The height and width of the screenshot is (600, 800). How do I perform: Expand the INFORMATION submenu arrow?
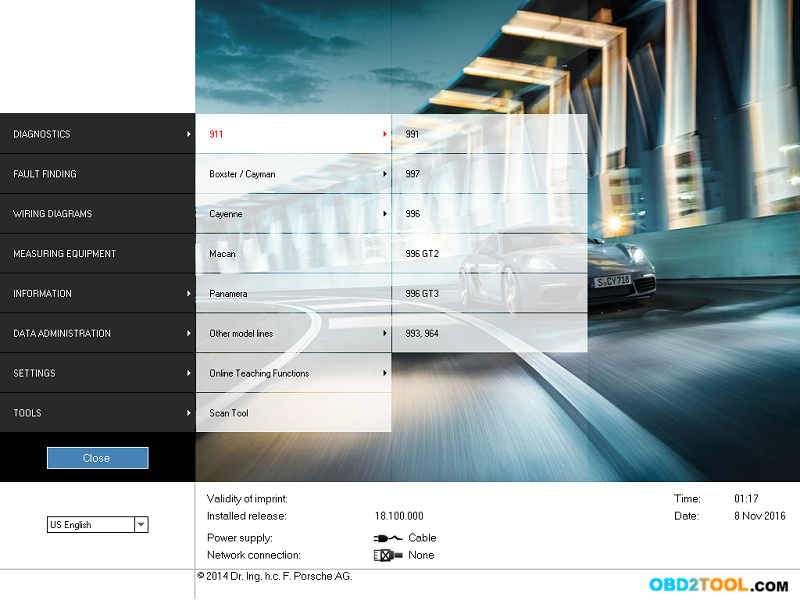pos(188,293)
